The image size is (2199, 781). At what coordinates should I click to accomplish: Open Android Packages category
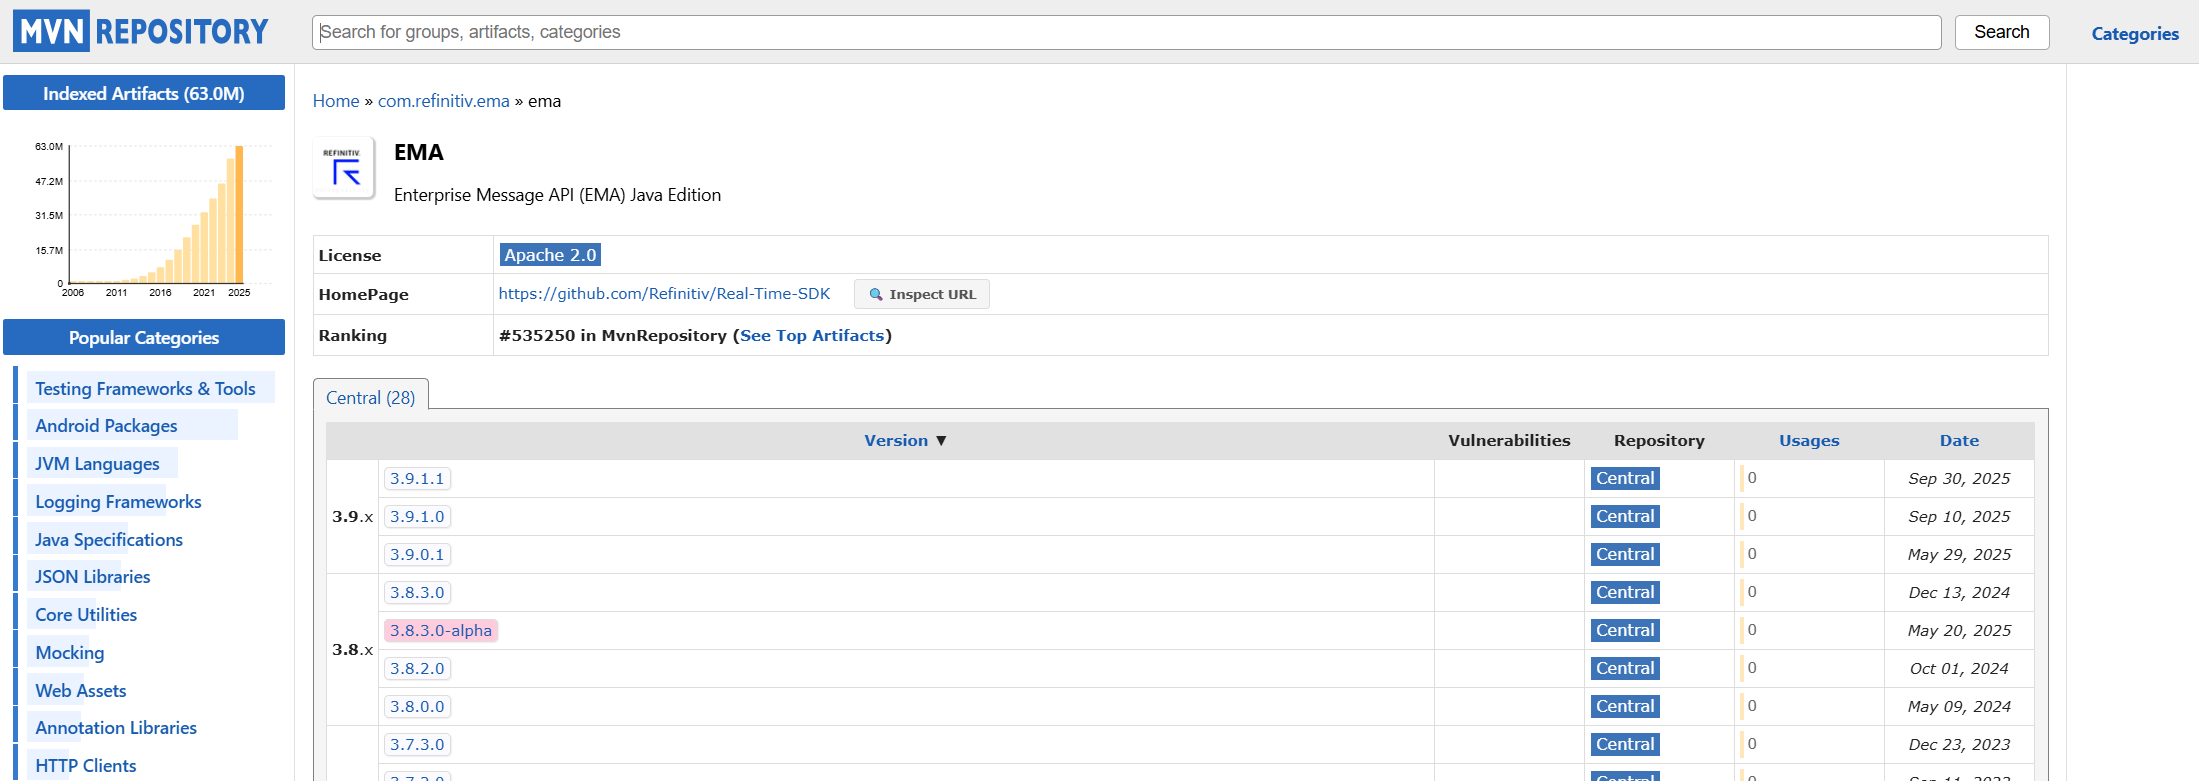(106, 426)
